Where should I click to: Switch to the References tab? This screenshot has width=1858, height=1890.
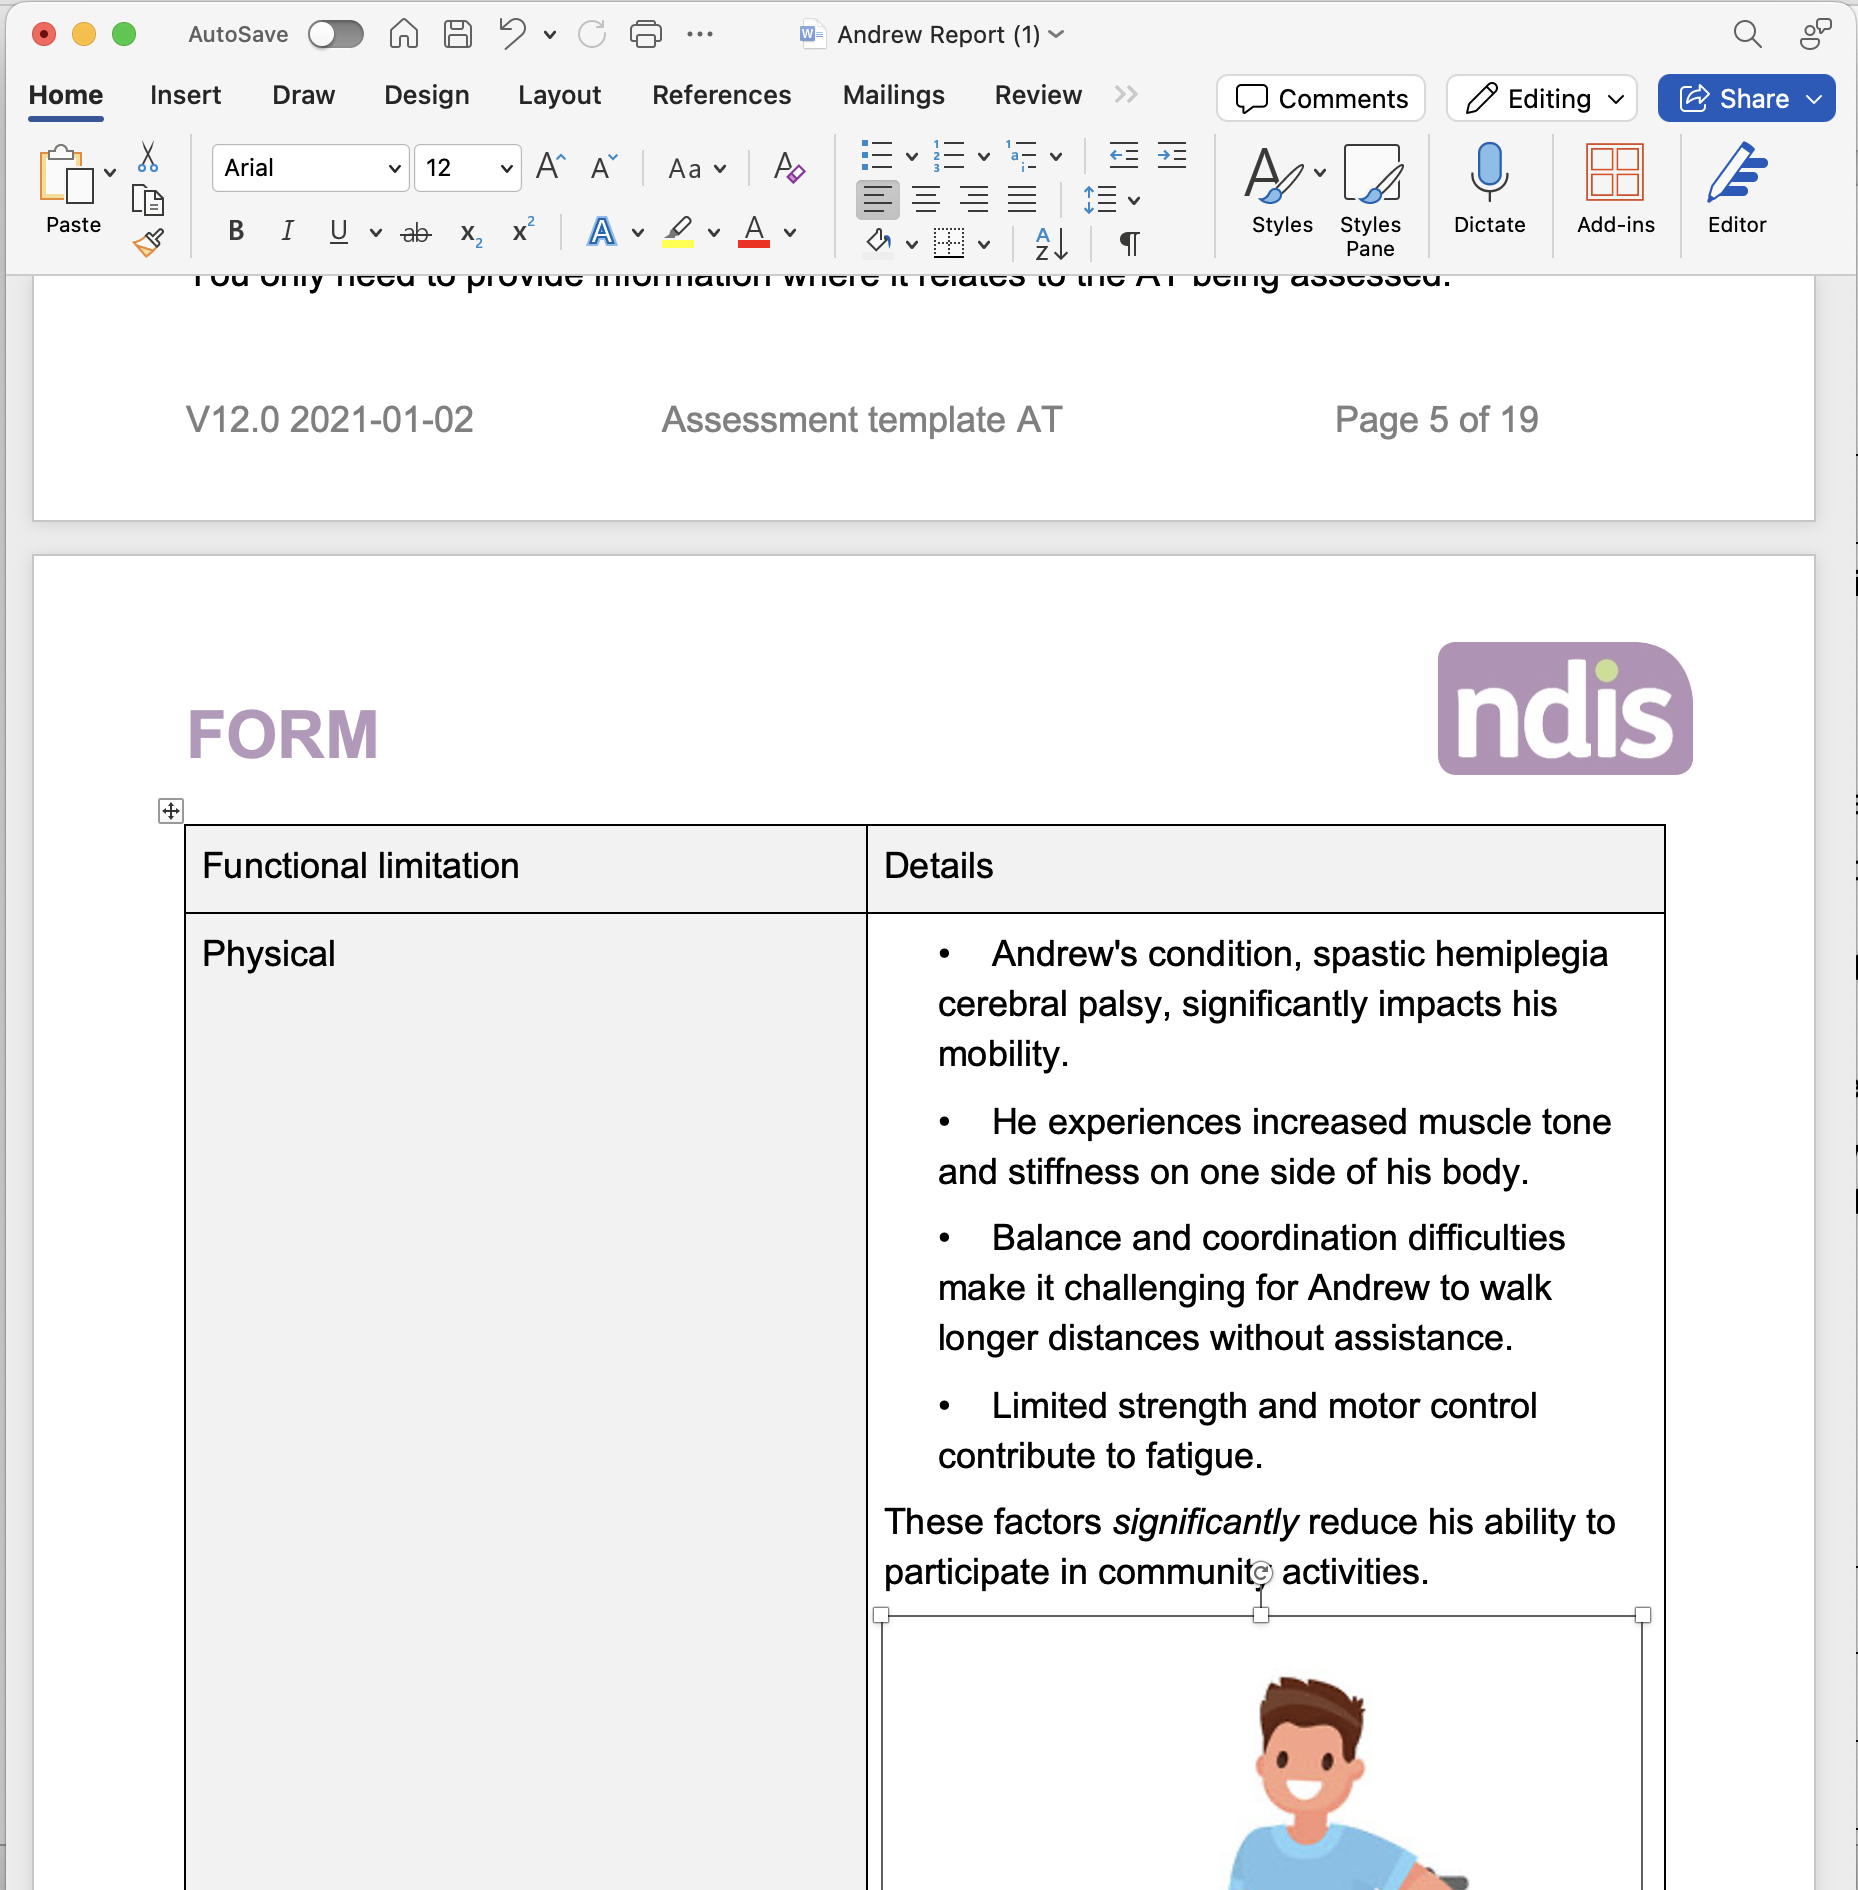pos(721,95)
